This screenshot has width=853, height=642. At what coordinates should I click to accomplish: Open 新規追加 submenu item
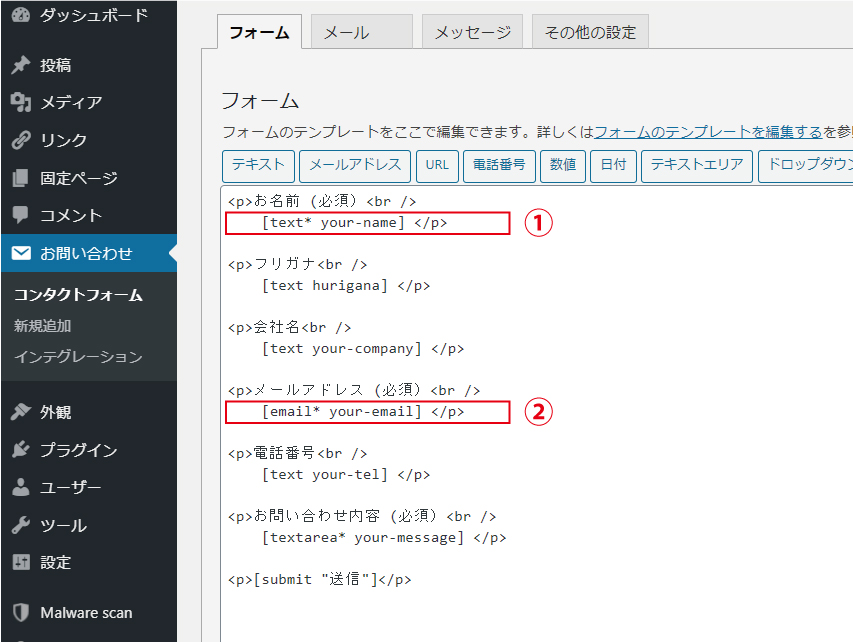[43, 326]
